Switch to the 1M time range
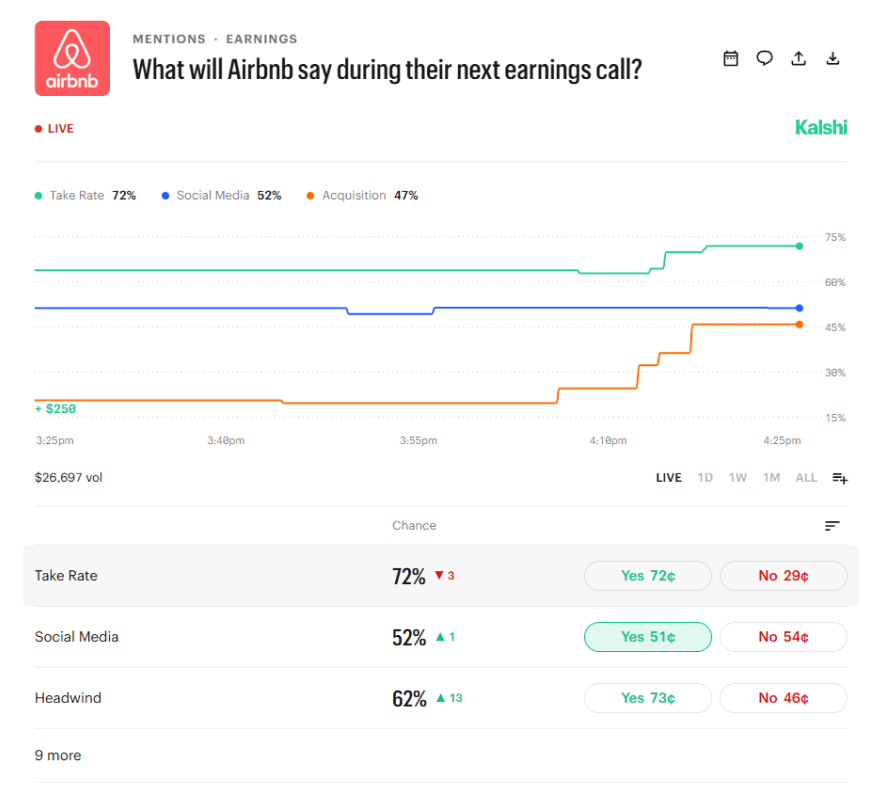Screen dimensions: 884x795 tap(771, 478)
